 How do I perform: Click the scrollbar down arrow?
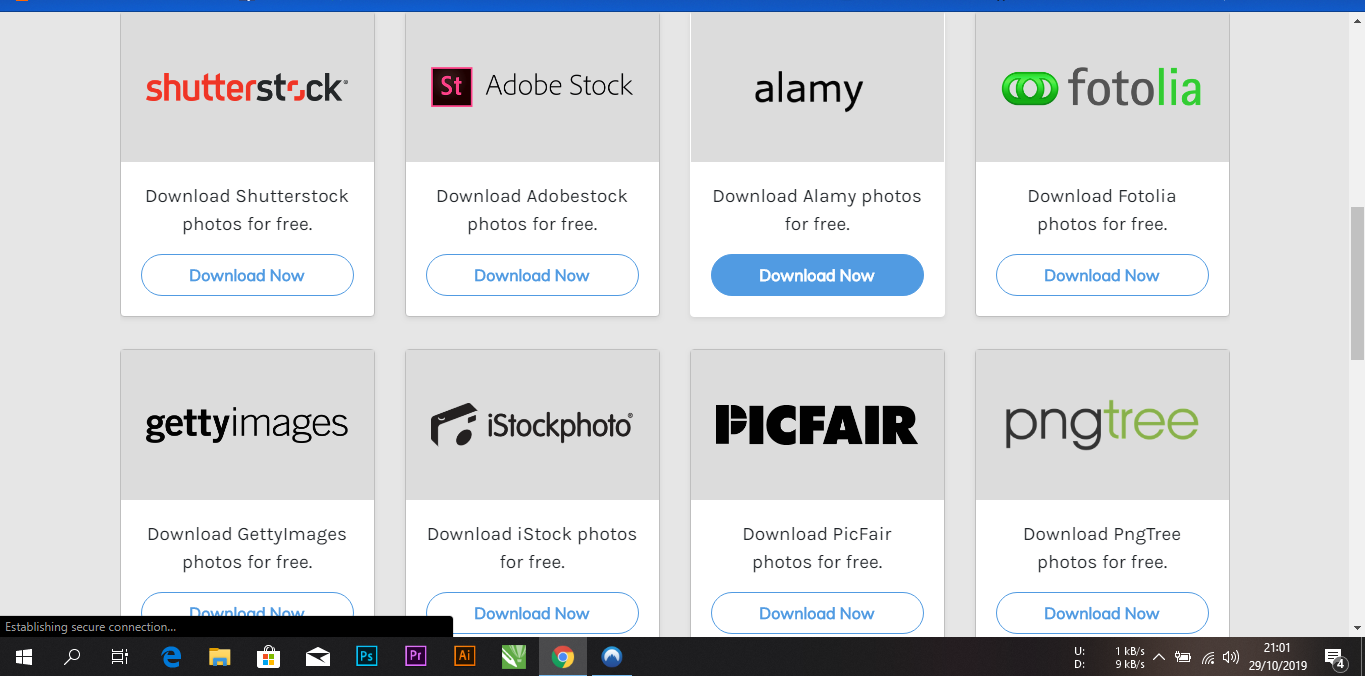[x=1357, y=628]
